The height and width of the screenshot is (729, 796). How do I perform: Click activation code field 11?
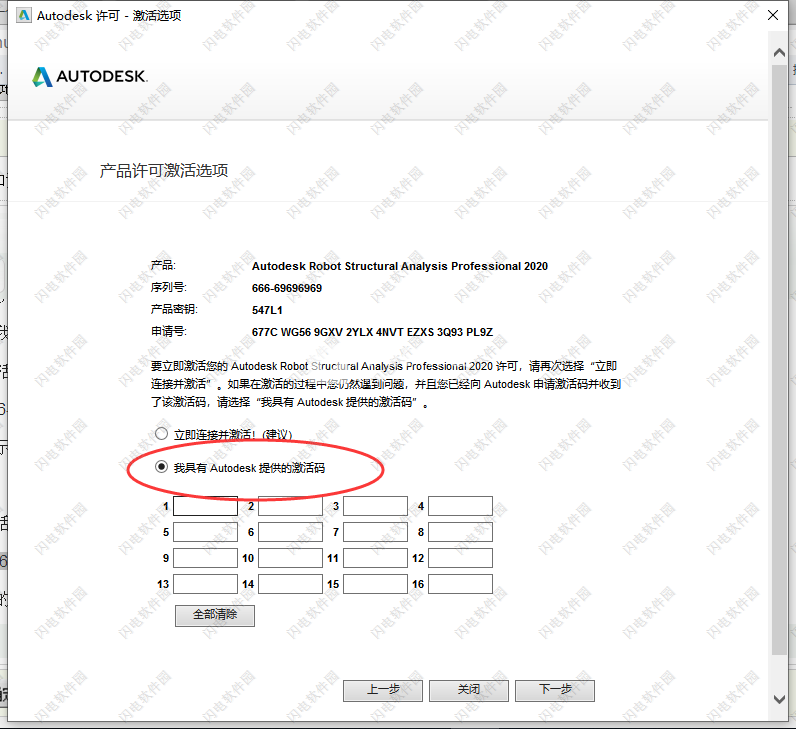[x=375, y=558]
